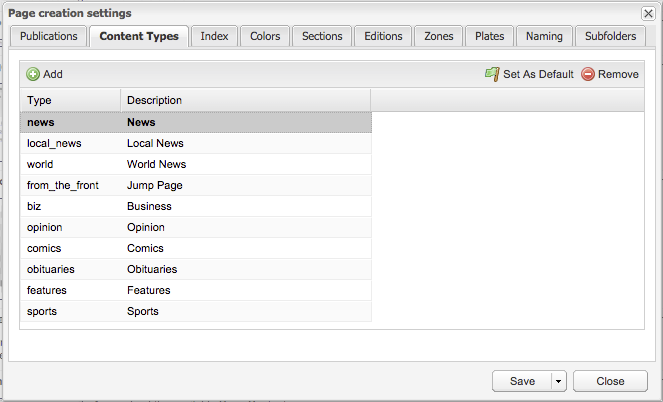Click the 'Local News' description cell

(246, 143)
